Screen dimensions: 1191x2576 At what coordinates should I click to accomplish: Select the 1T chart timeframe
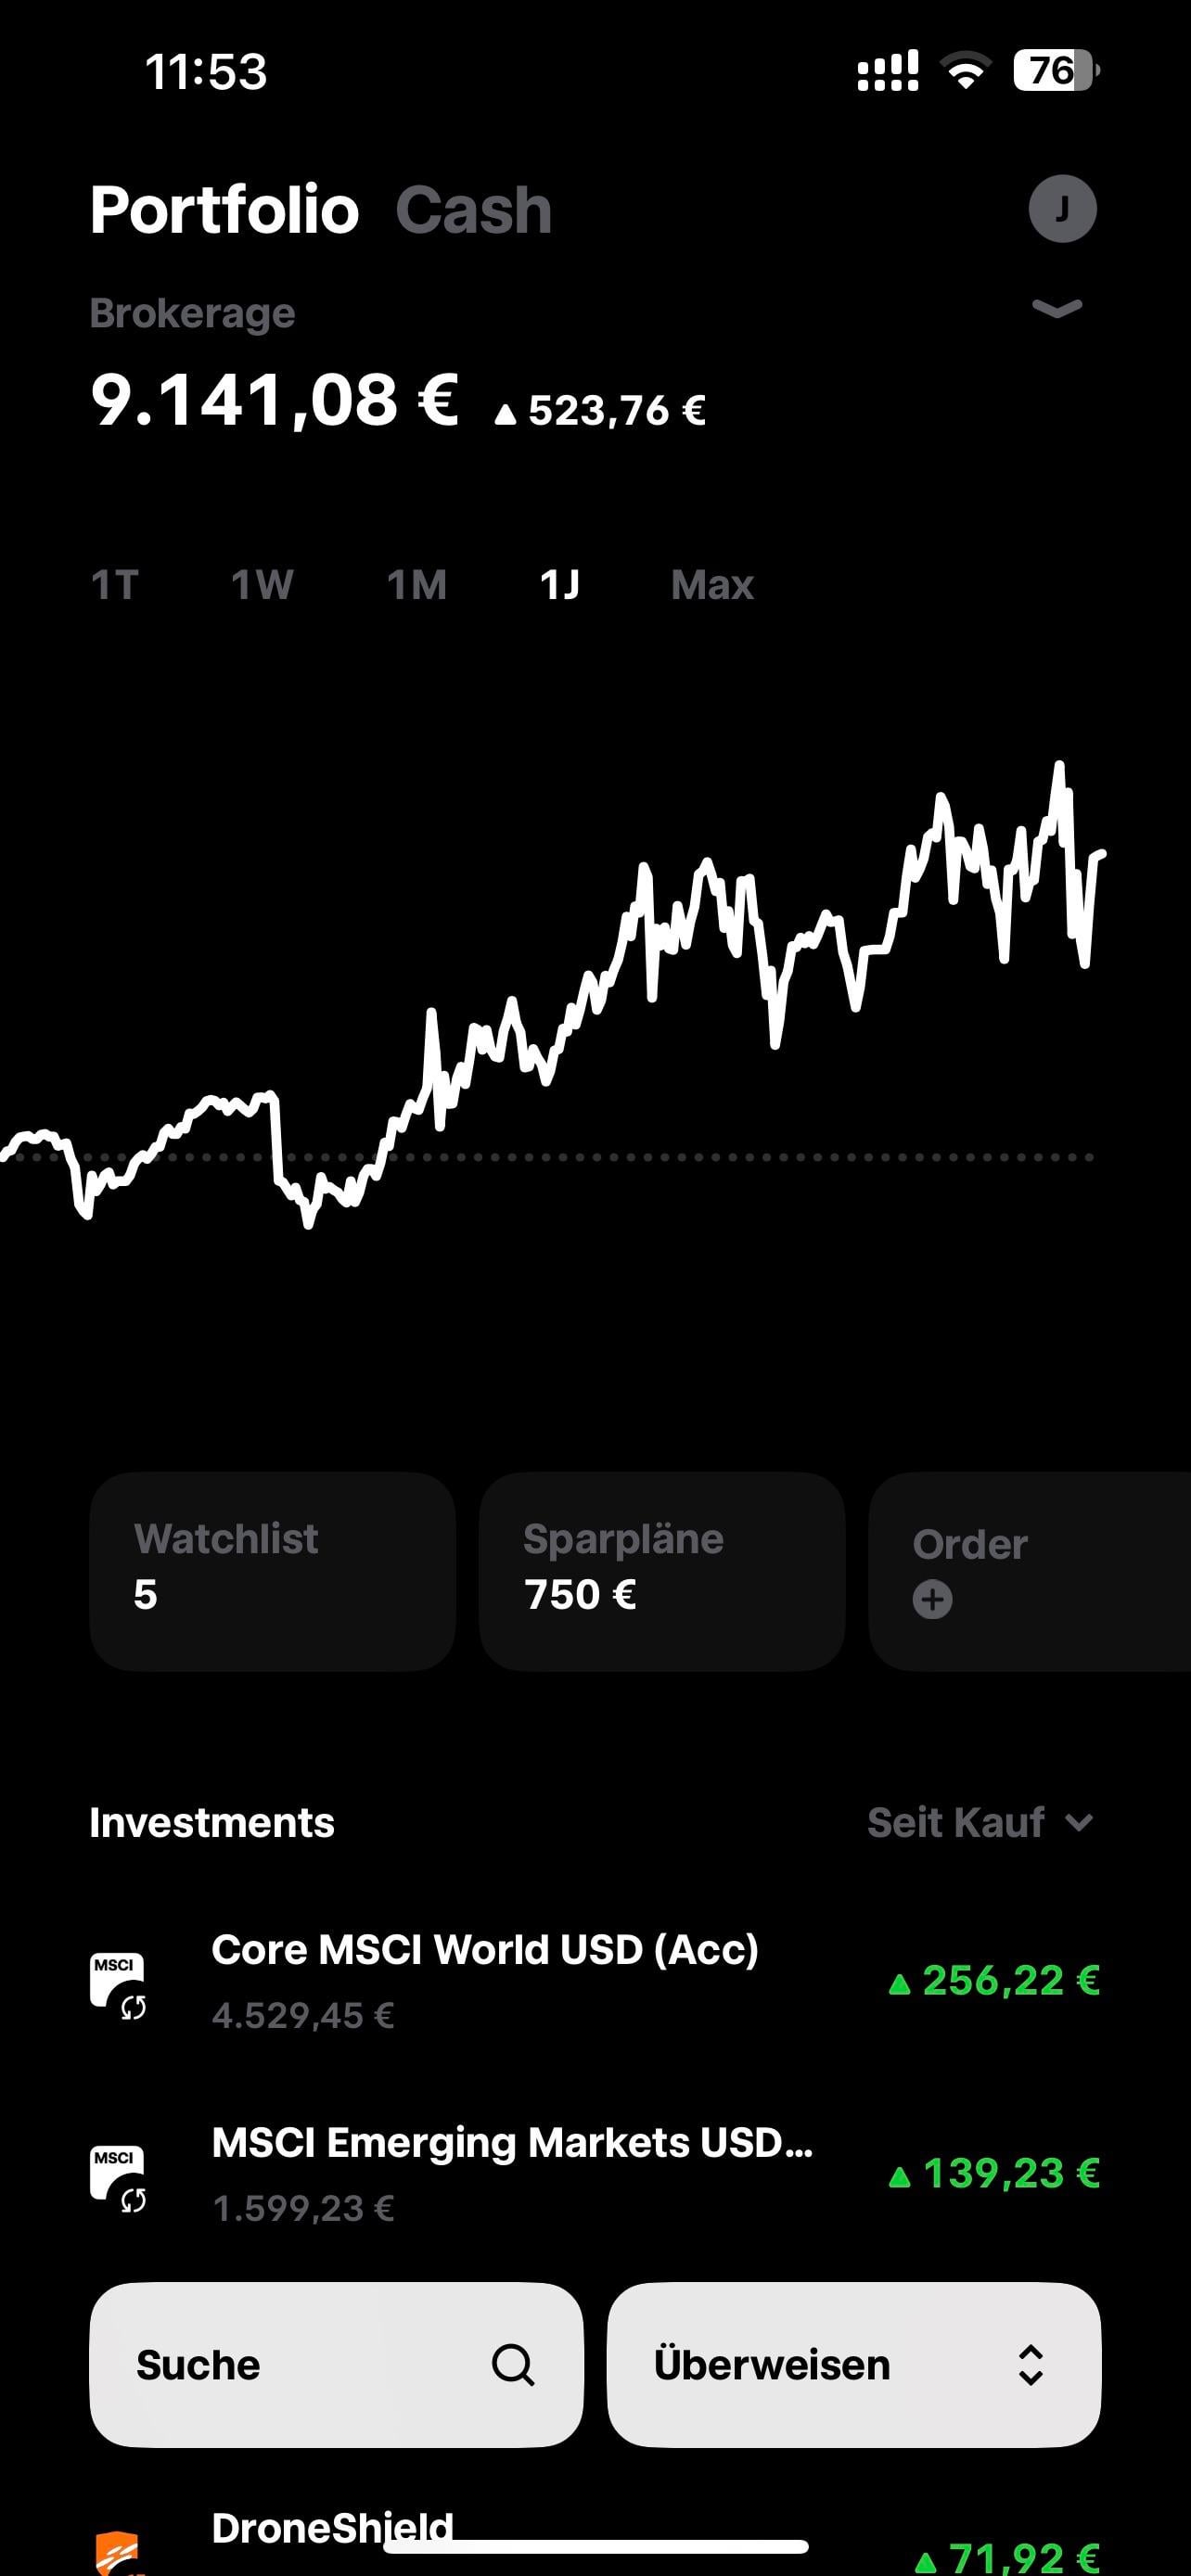(x=114, y=585)
